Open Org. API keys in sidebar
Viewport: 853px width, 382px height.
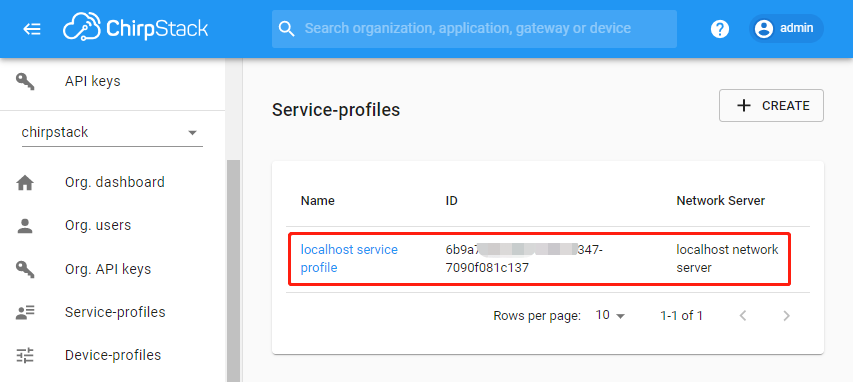[113, 269]
